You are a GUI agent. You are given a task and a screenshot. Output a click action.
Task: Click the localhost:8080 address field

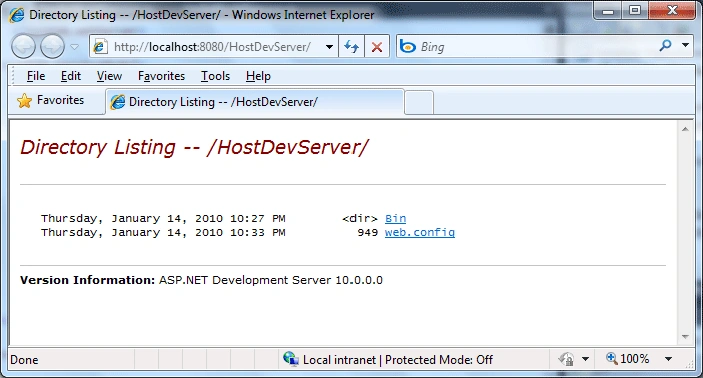[x=212, y=47]
